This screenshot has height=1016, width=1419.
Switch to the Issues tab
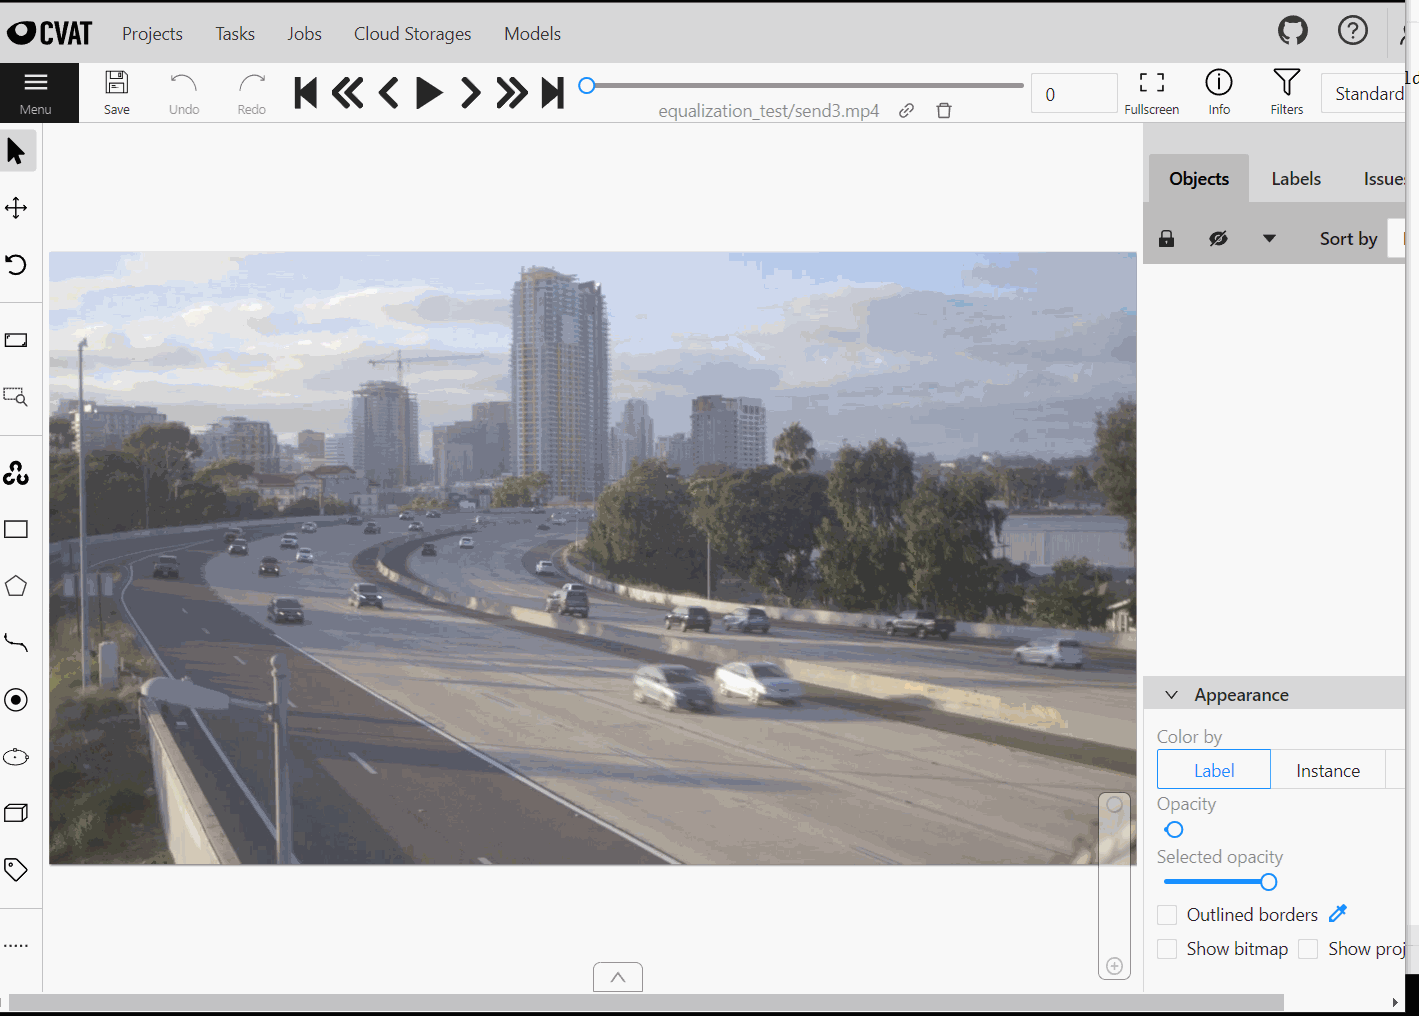1384,179
